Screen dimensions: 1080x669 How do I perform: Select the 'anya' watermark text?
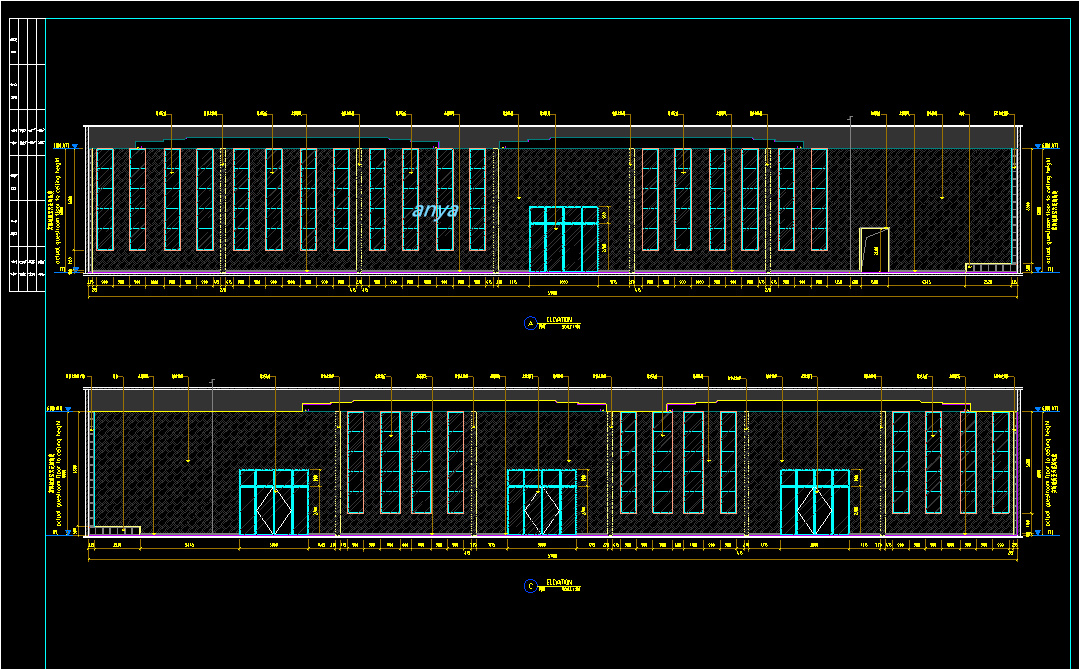click(x=435, y=210)
